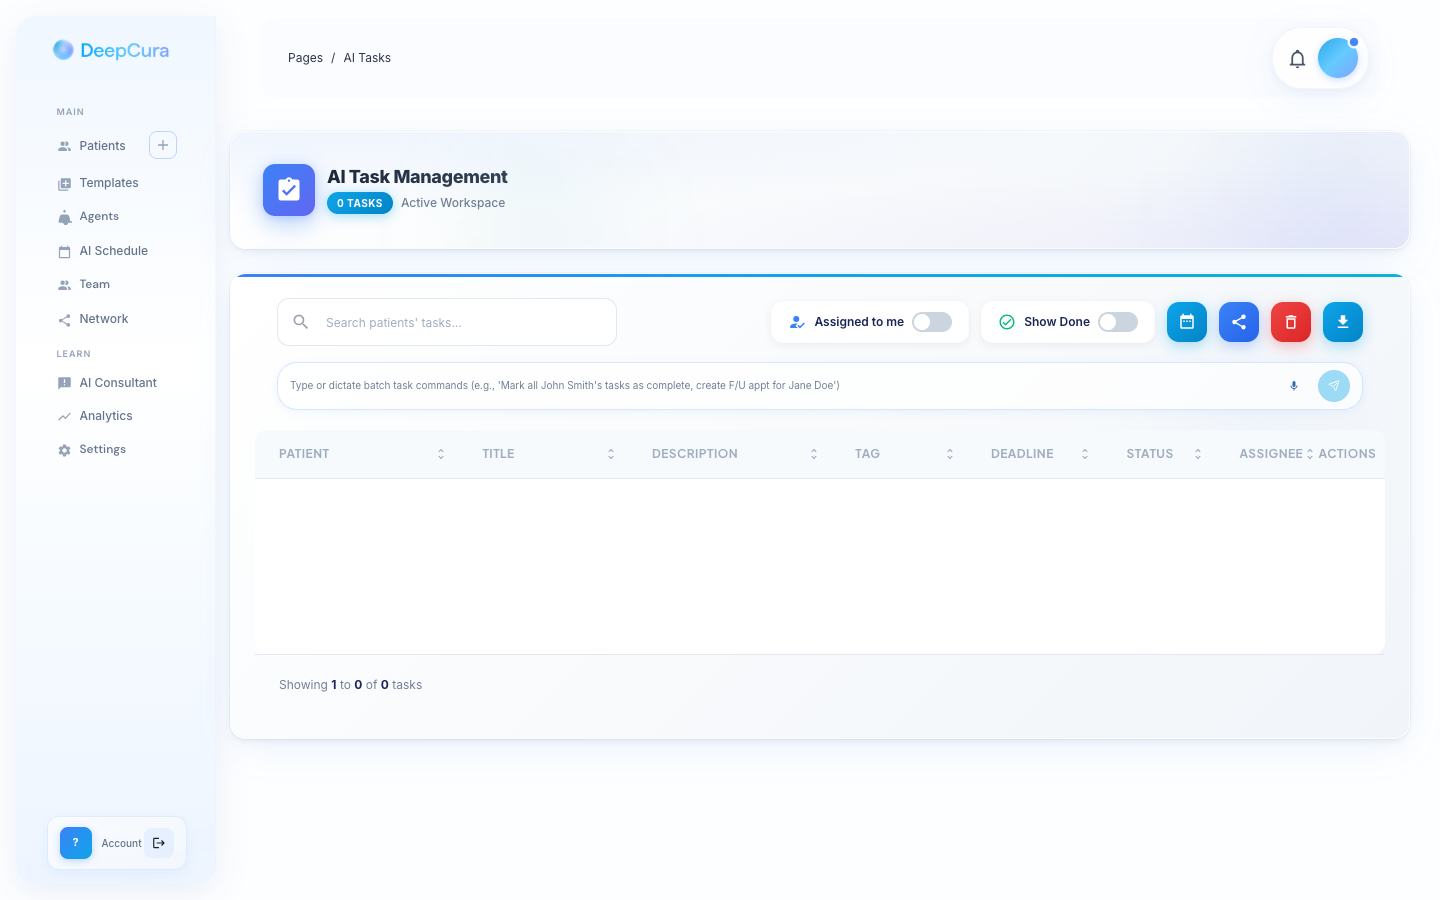Open Settings page
This screenshot has width=1440, height=900.
pyautogui.click(x=103, y=450)
